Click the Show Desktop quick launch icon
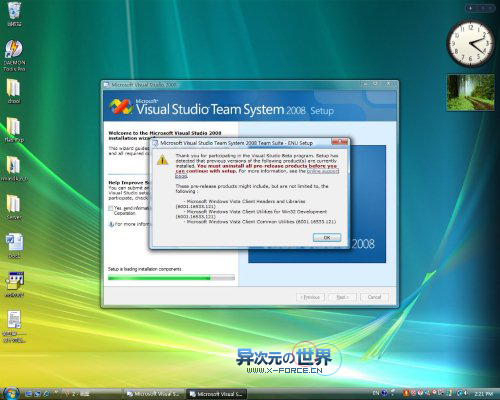This screenshot has height=400, width=500. 29,394
